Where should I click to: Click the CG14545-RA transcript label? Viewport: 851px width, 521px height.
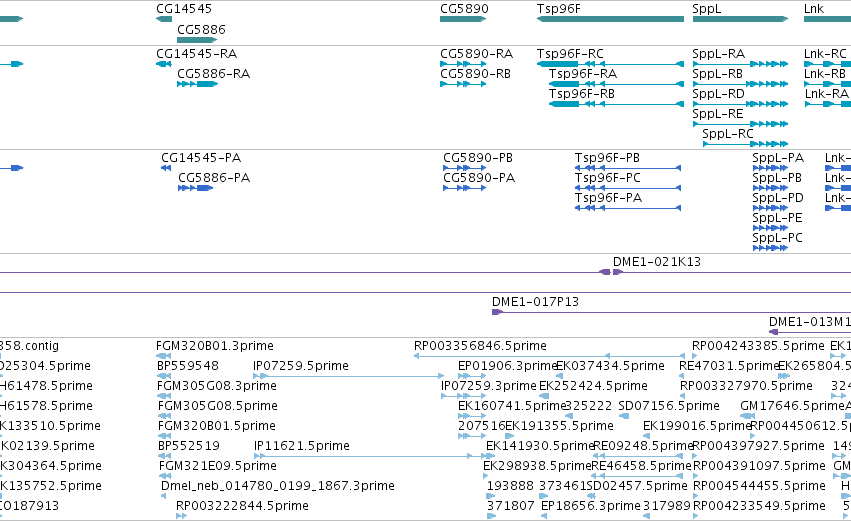pos(196,54)
